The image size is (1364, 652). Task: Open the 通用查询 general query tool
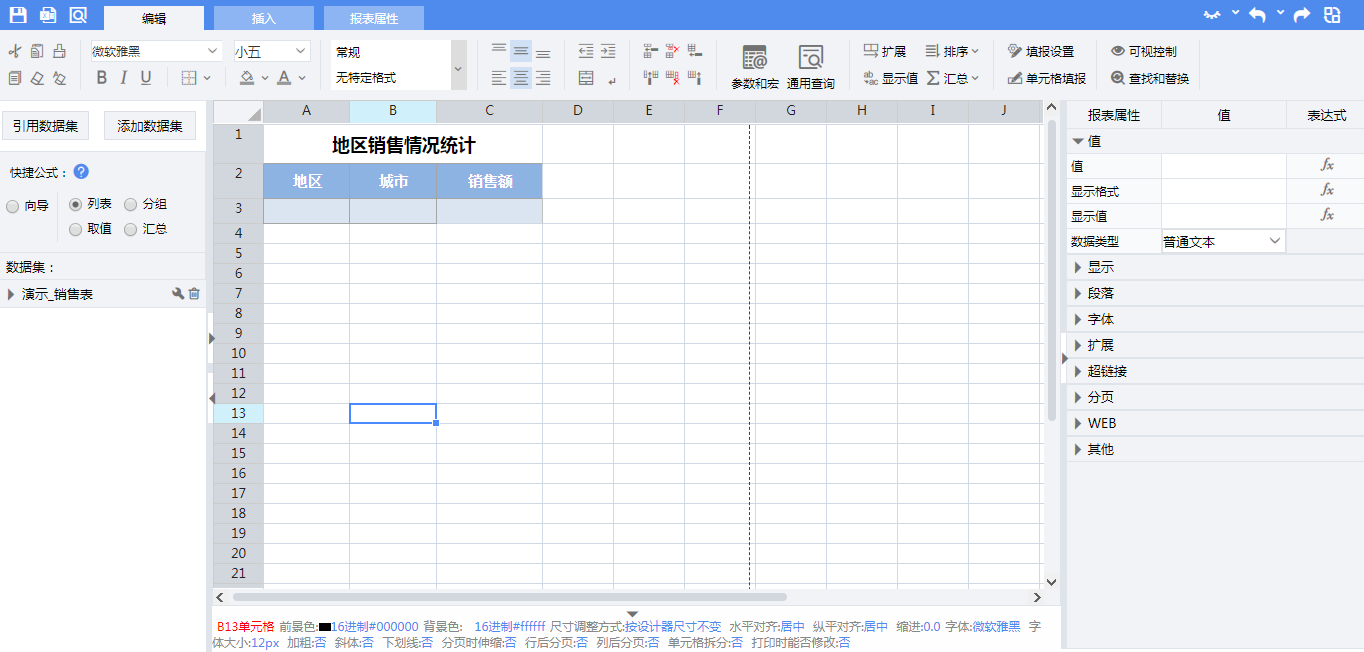(x=810, y=67)
